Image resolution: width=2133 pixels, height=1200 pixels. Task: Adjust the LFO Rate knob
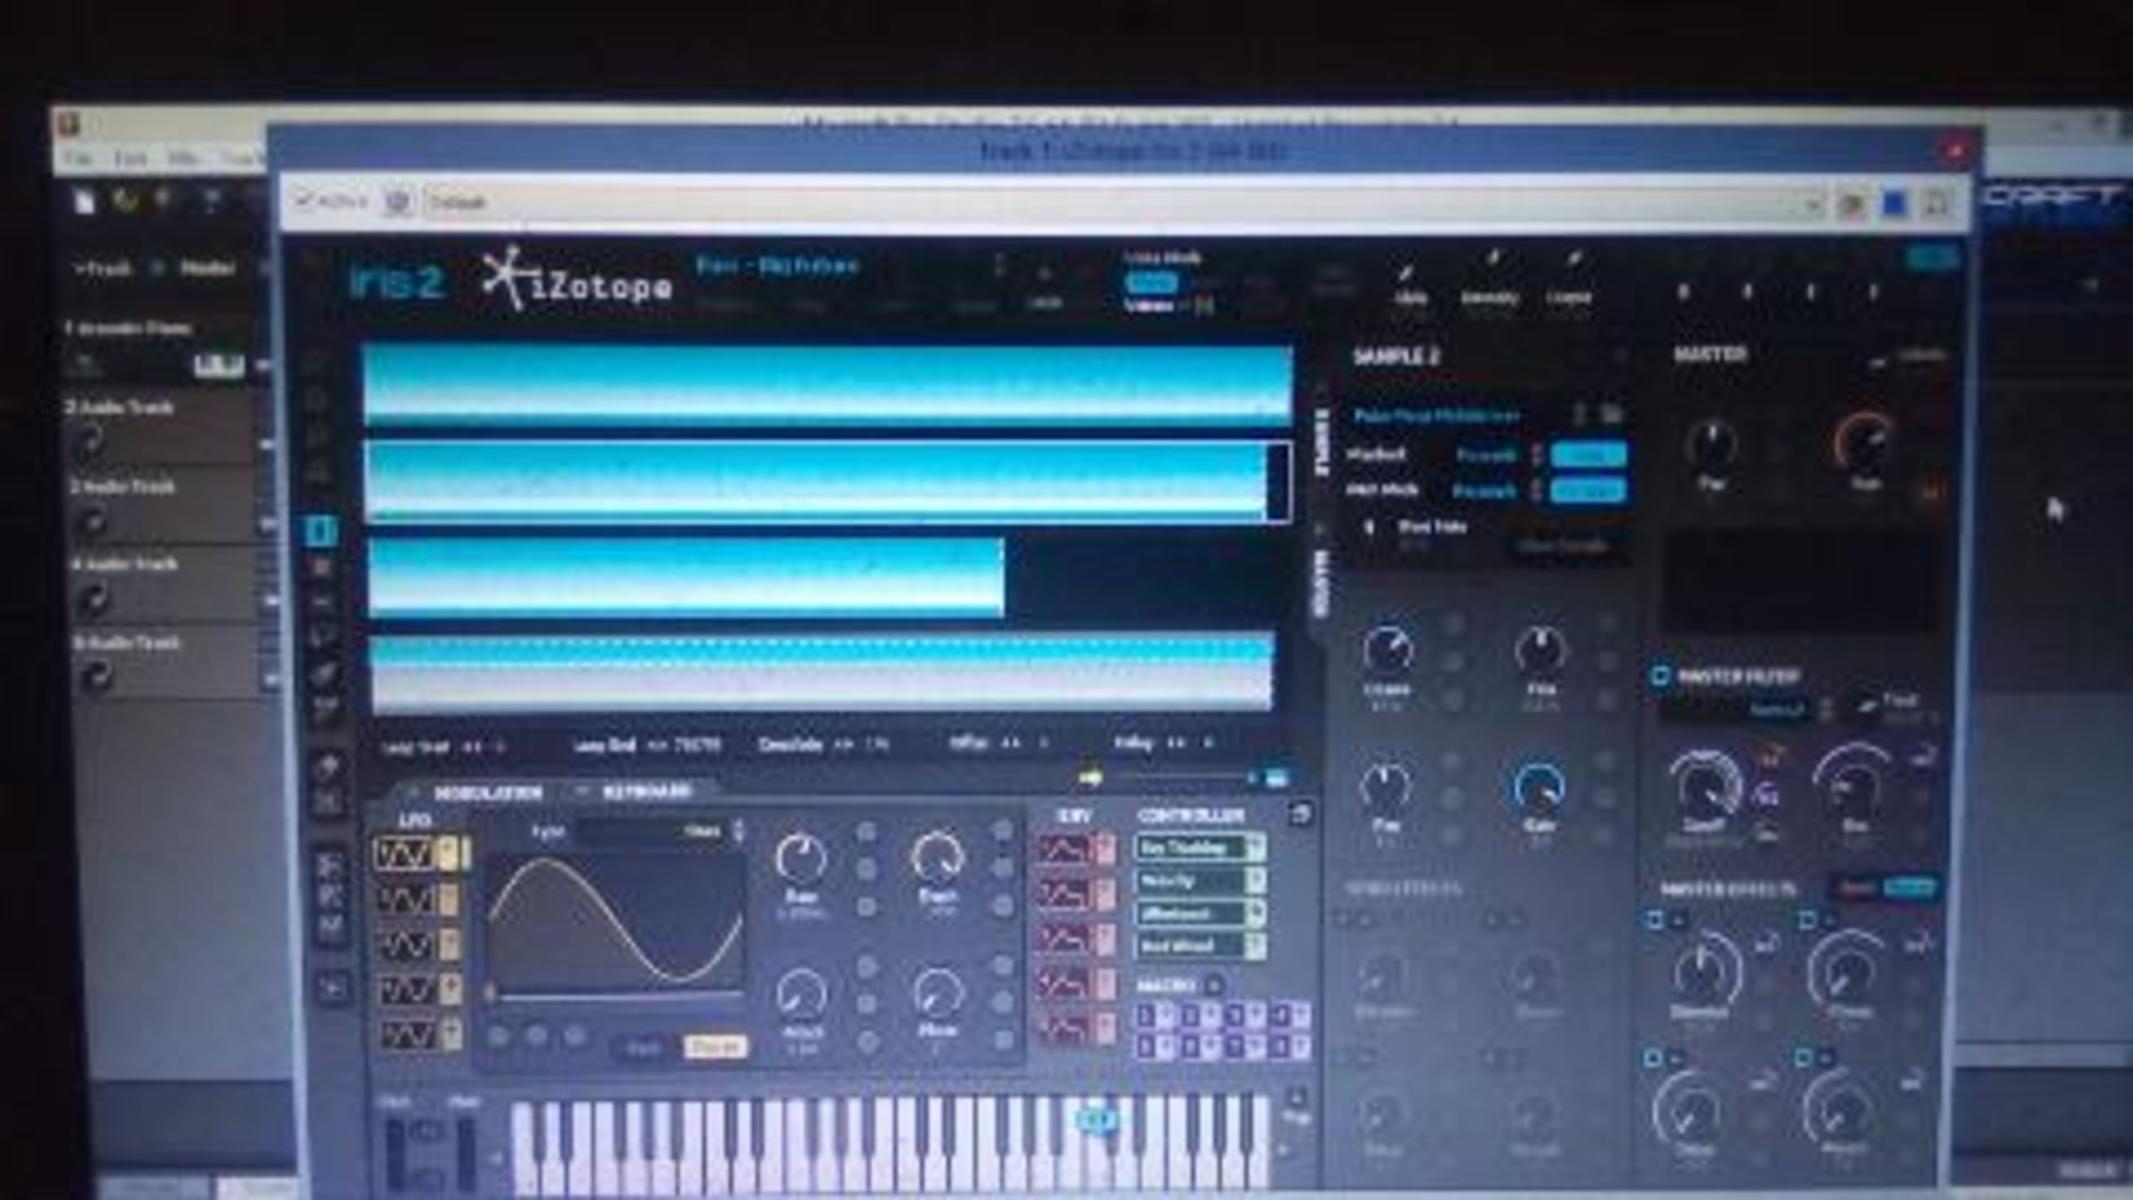pyautogui.click(x=799, y=857)
